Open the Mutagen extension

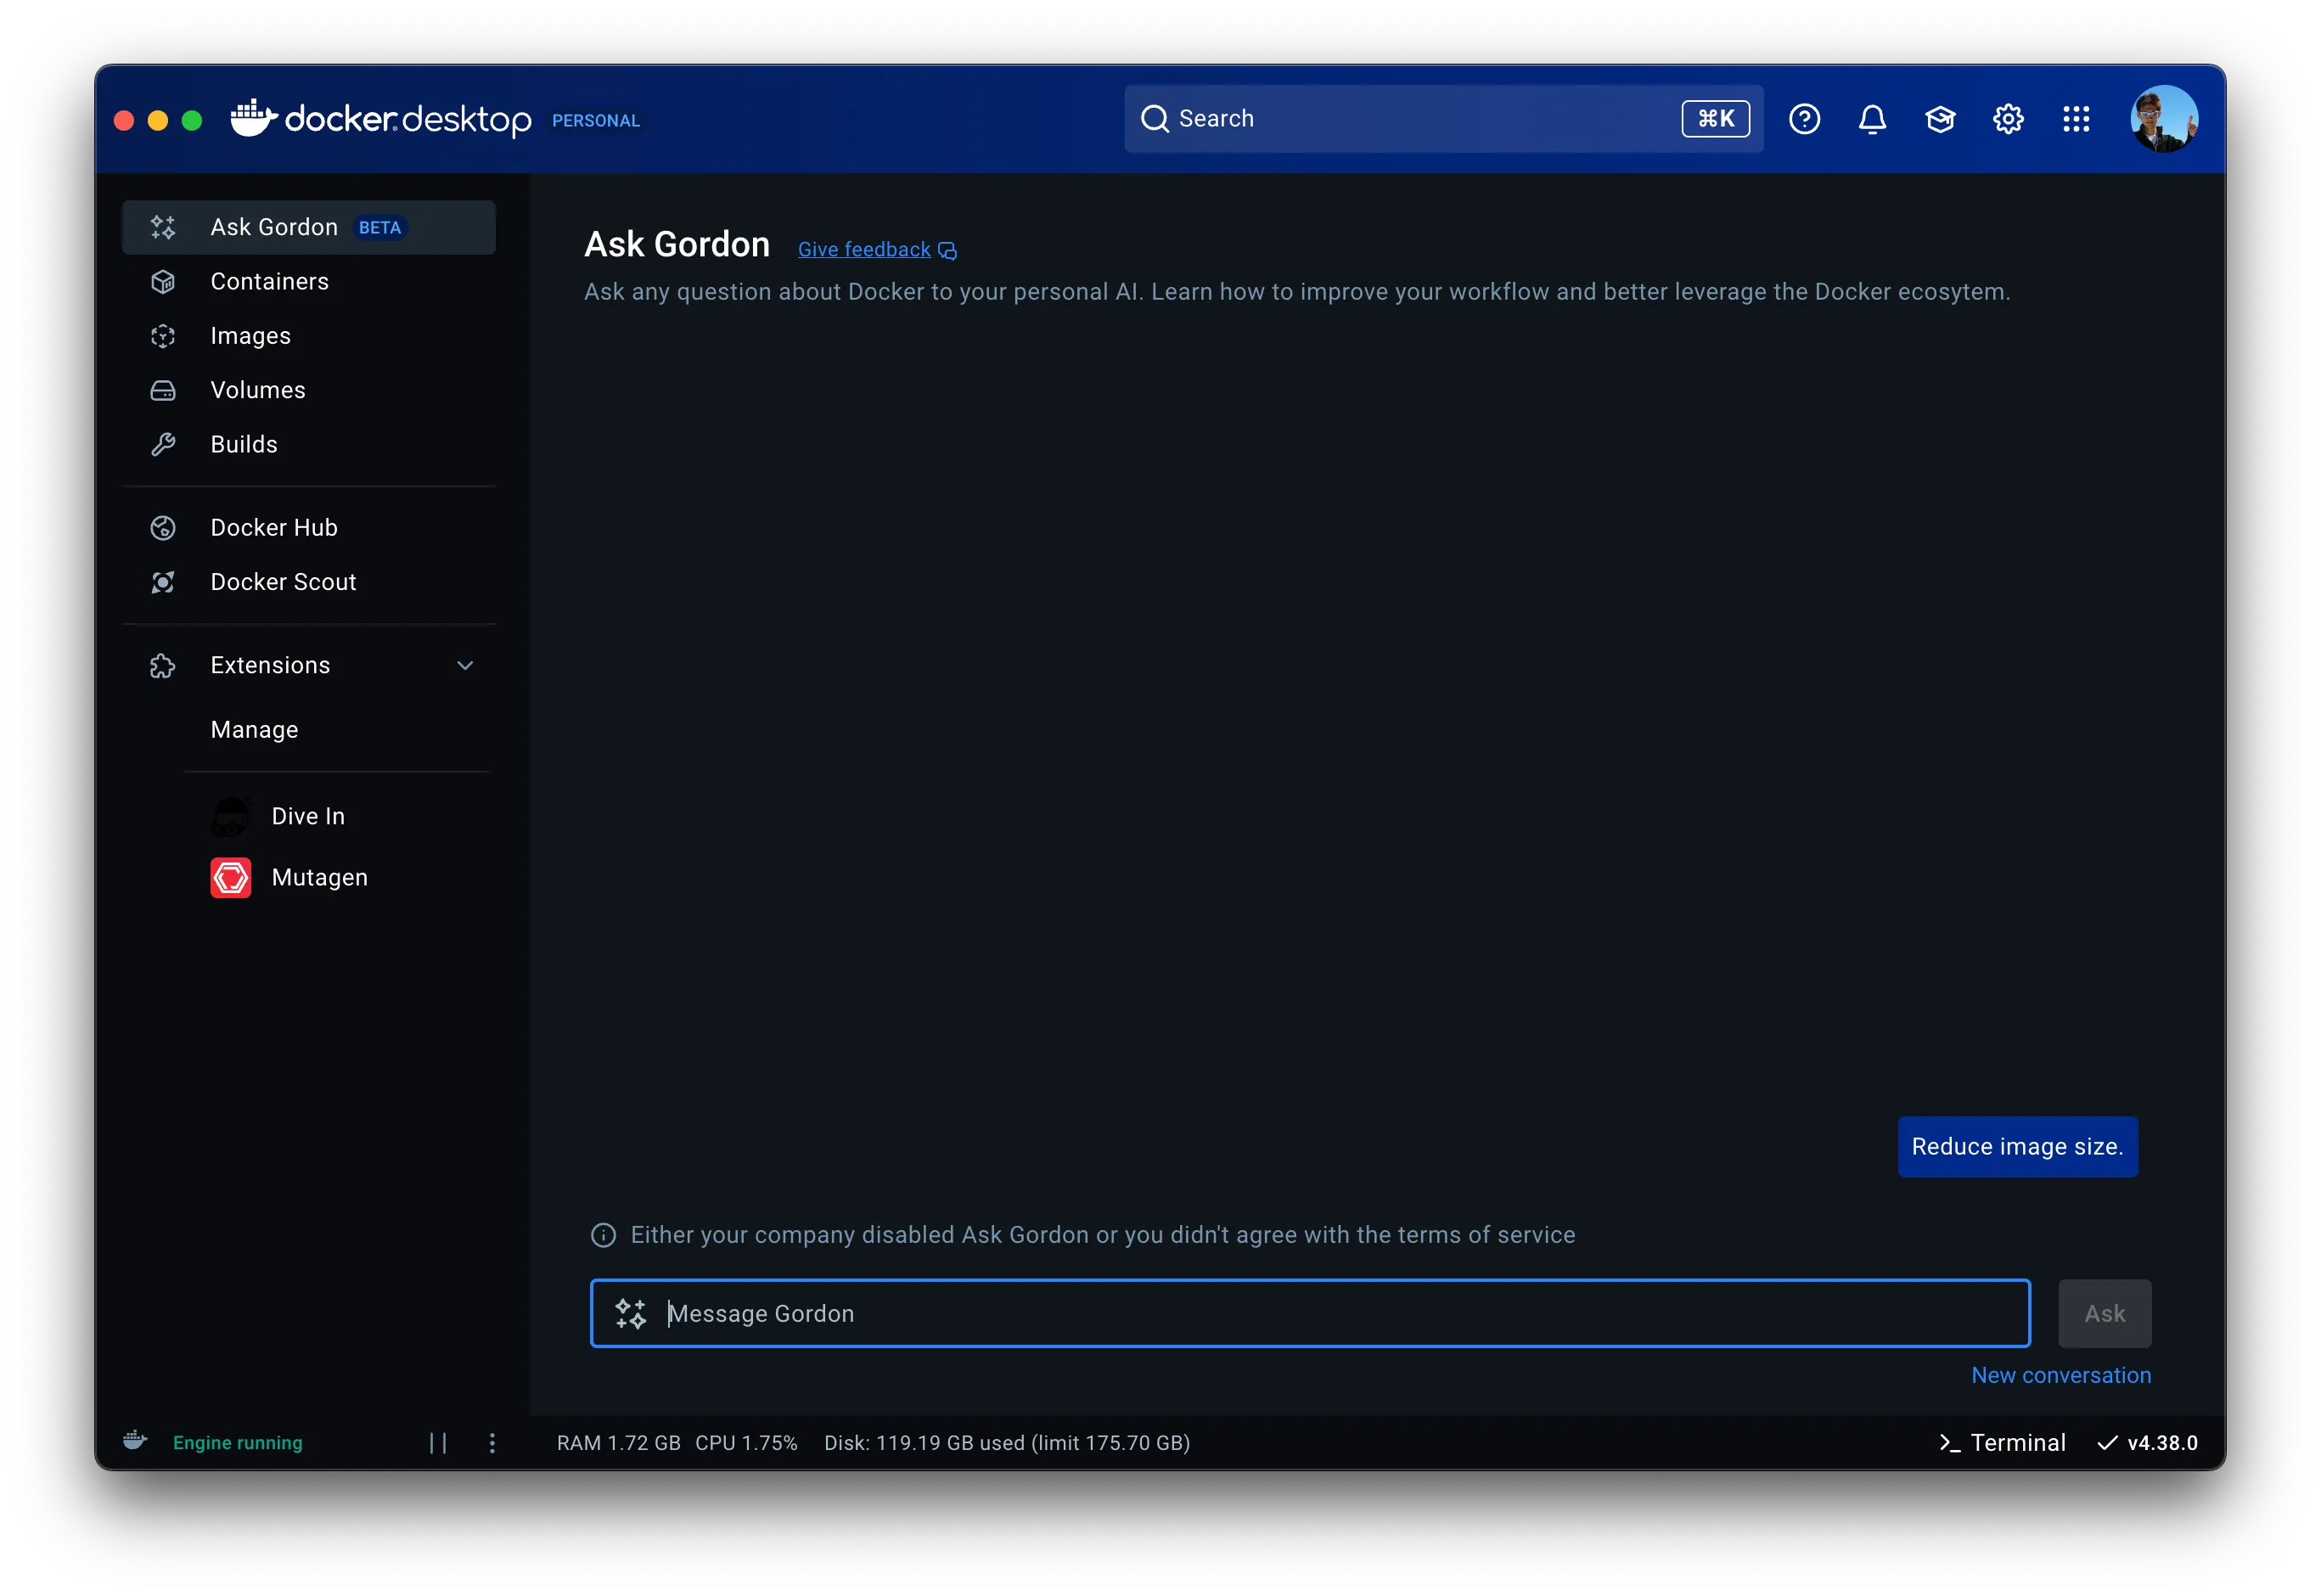click(319, 877)
